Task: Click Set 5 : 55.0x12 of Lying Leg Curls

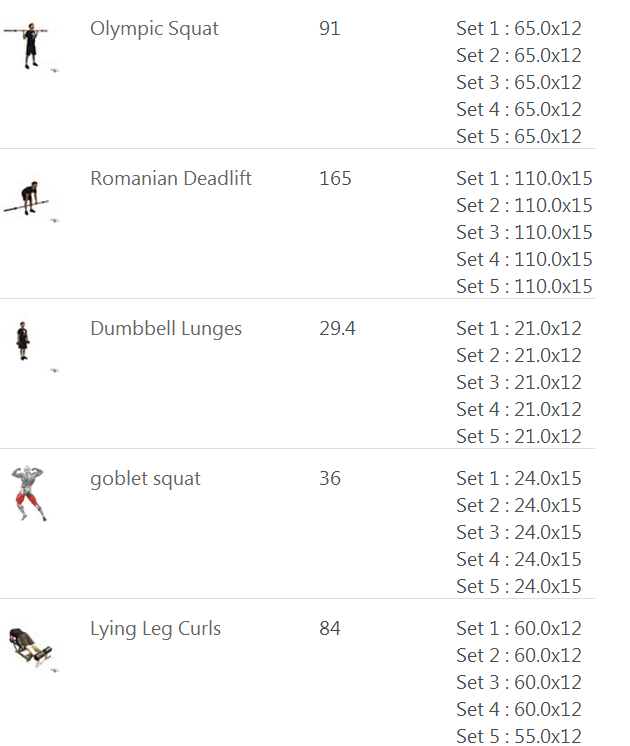Action: coord(519,736)
